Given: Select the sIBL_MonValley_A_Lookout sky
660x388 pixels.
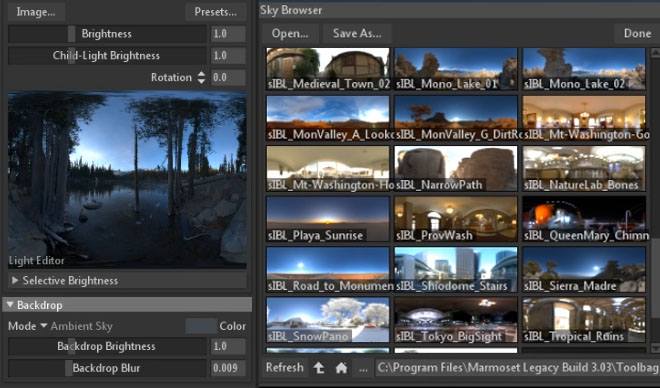Looking at the screenshot, I should click(328, 118).
